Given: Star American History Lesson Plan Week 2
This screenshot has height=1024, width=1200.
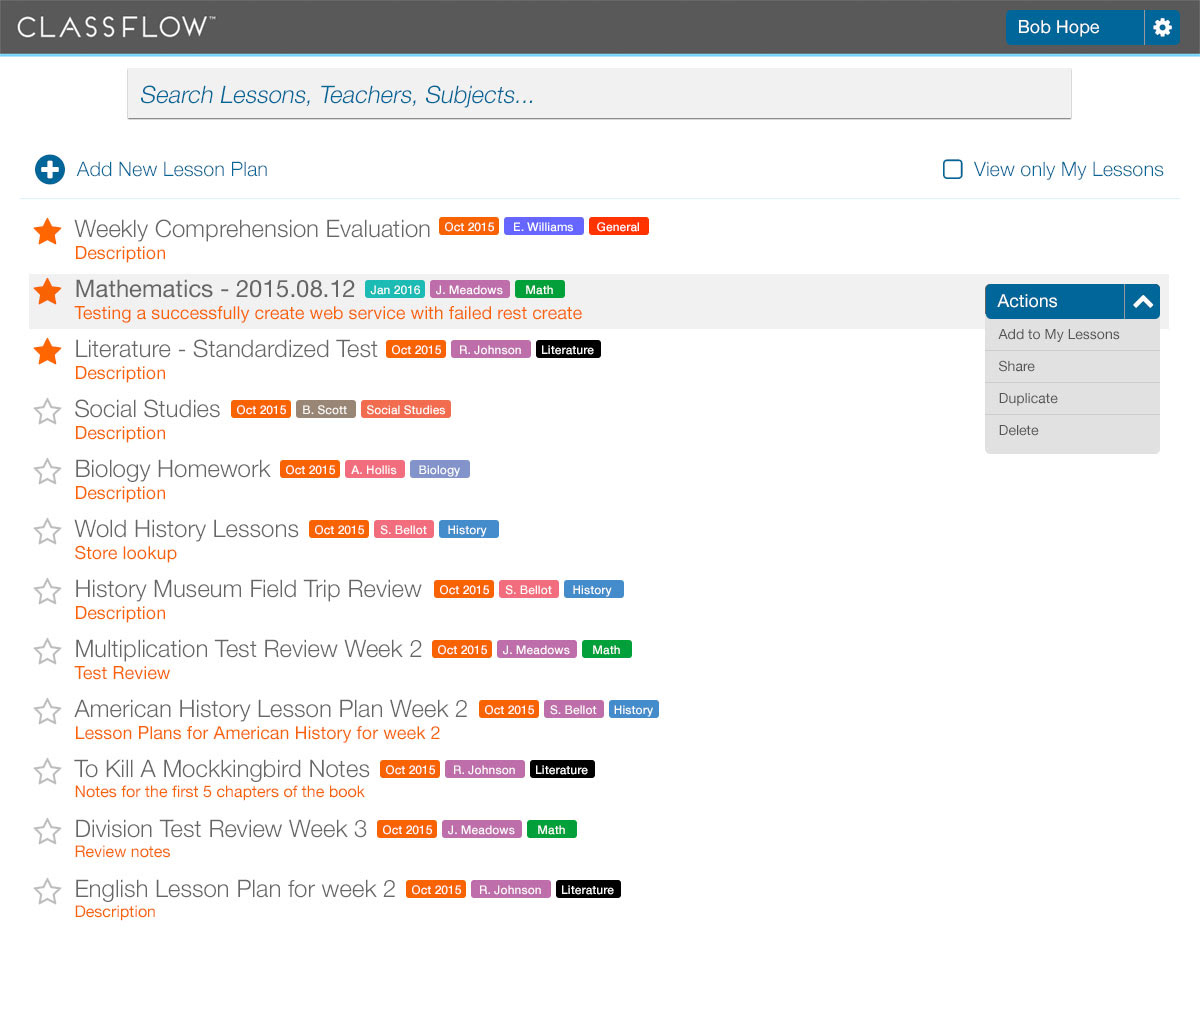Looking at the screenshot, I should tap(48, 711).
